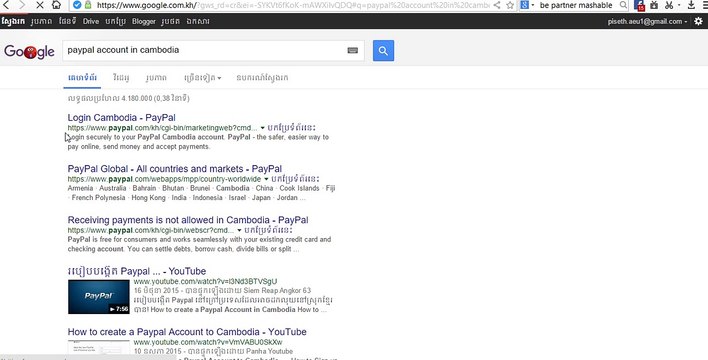This screenshot has width=708, height=360.
Task: Click the Google search engine icon in search box
Action: coord(524,5)
